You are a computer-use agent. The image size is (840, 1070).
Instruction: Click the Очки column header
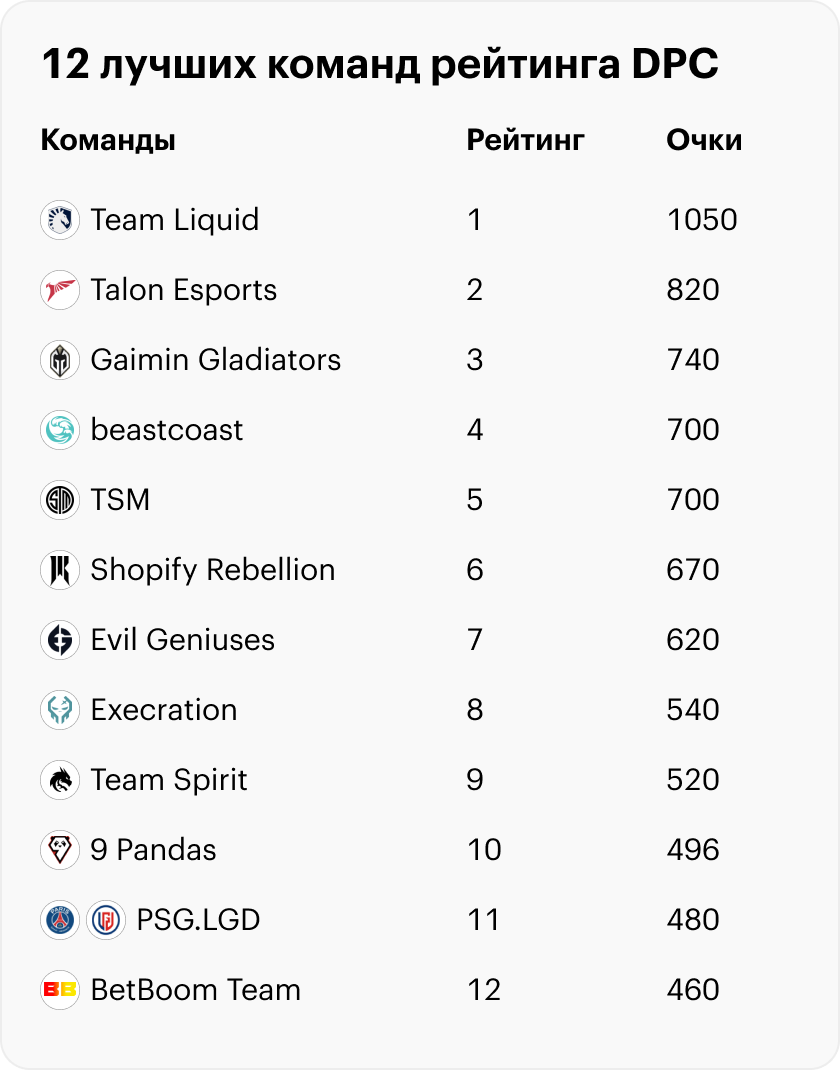coord(704,140)
